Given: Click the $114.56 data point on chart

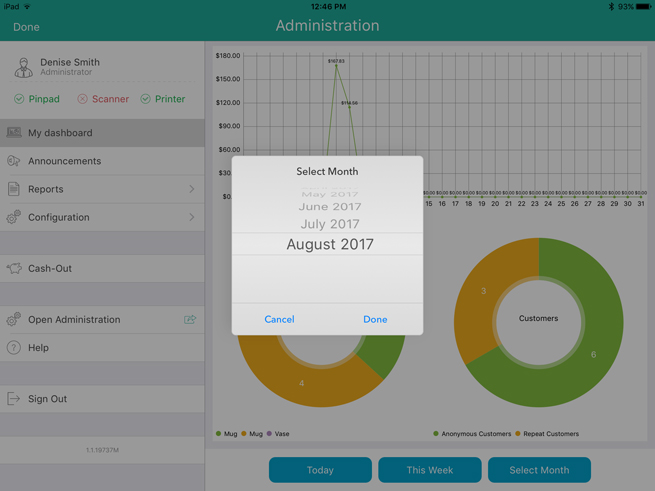Looking at the screenshot, I should point(349,107).
